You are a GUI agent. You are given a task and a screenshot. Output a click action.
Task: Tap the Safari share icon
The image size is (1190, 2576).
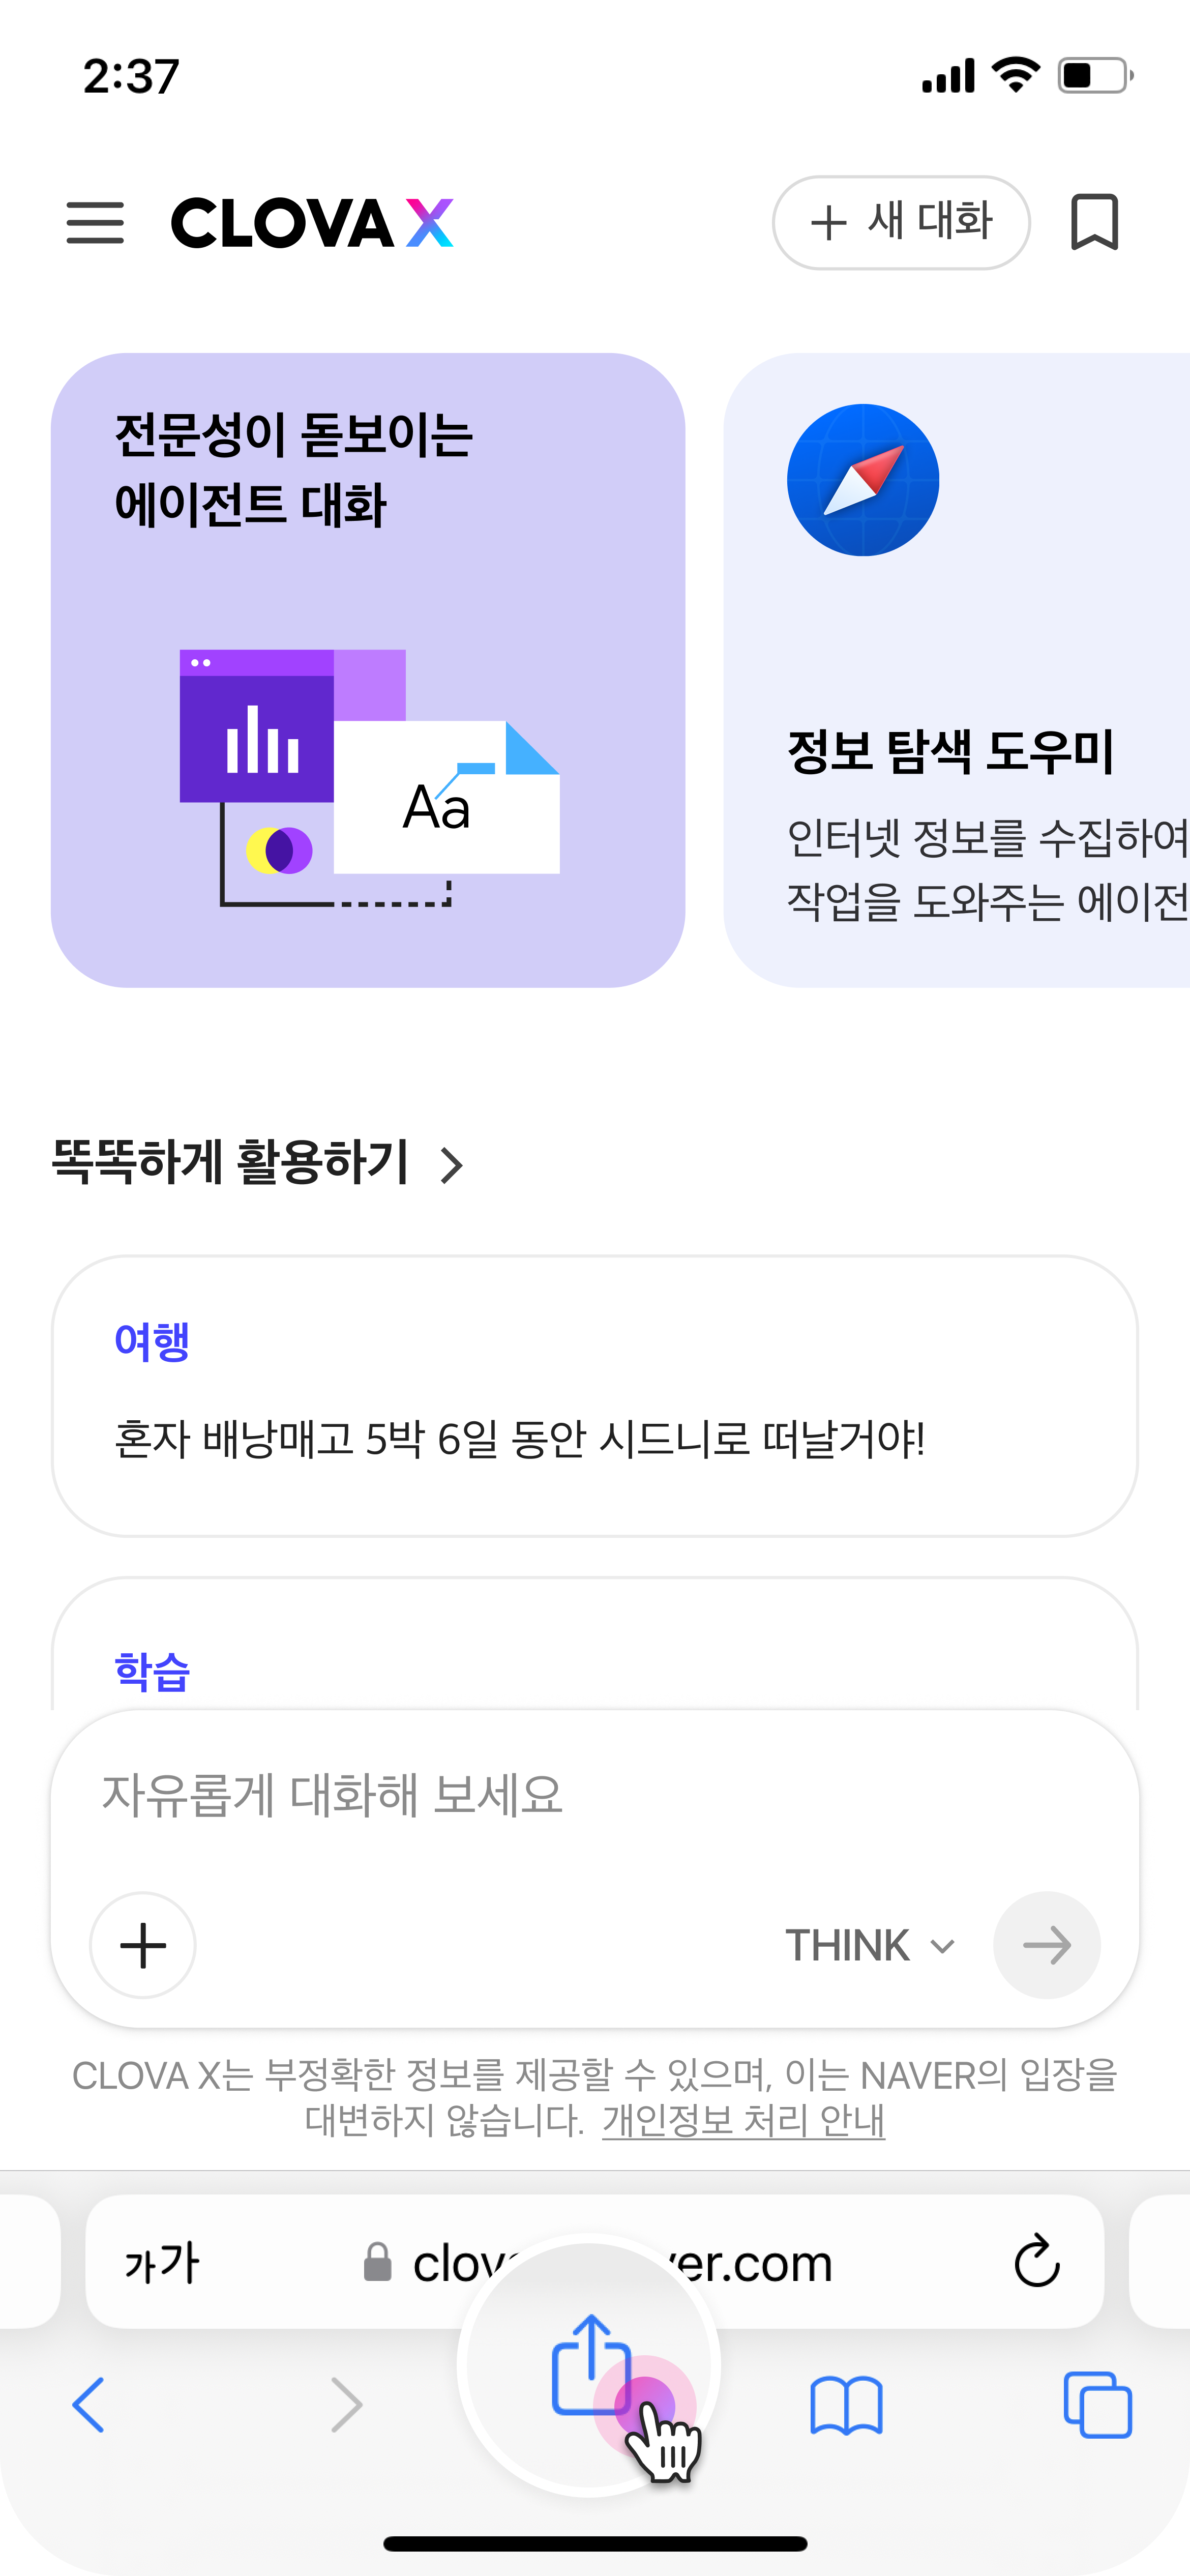point(590,2364)
